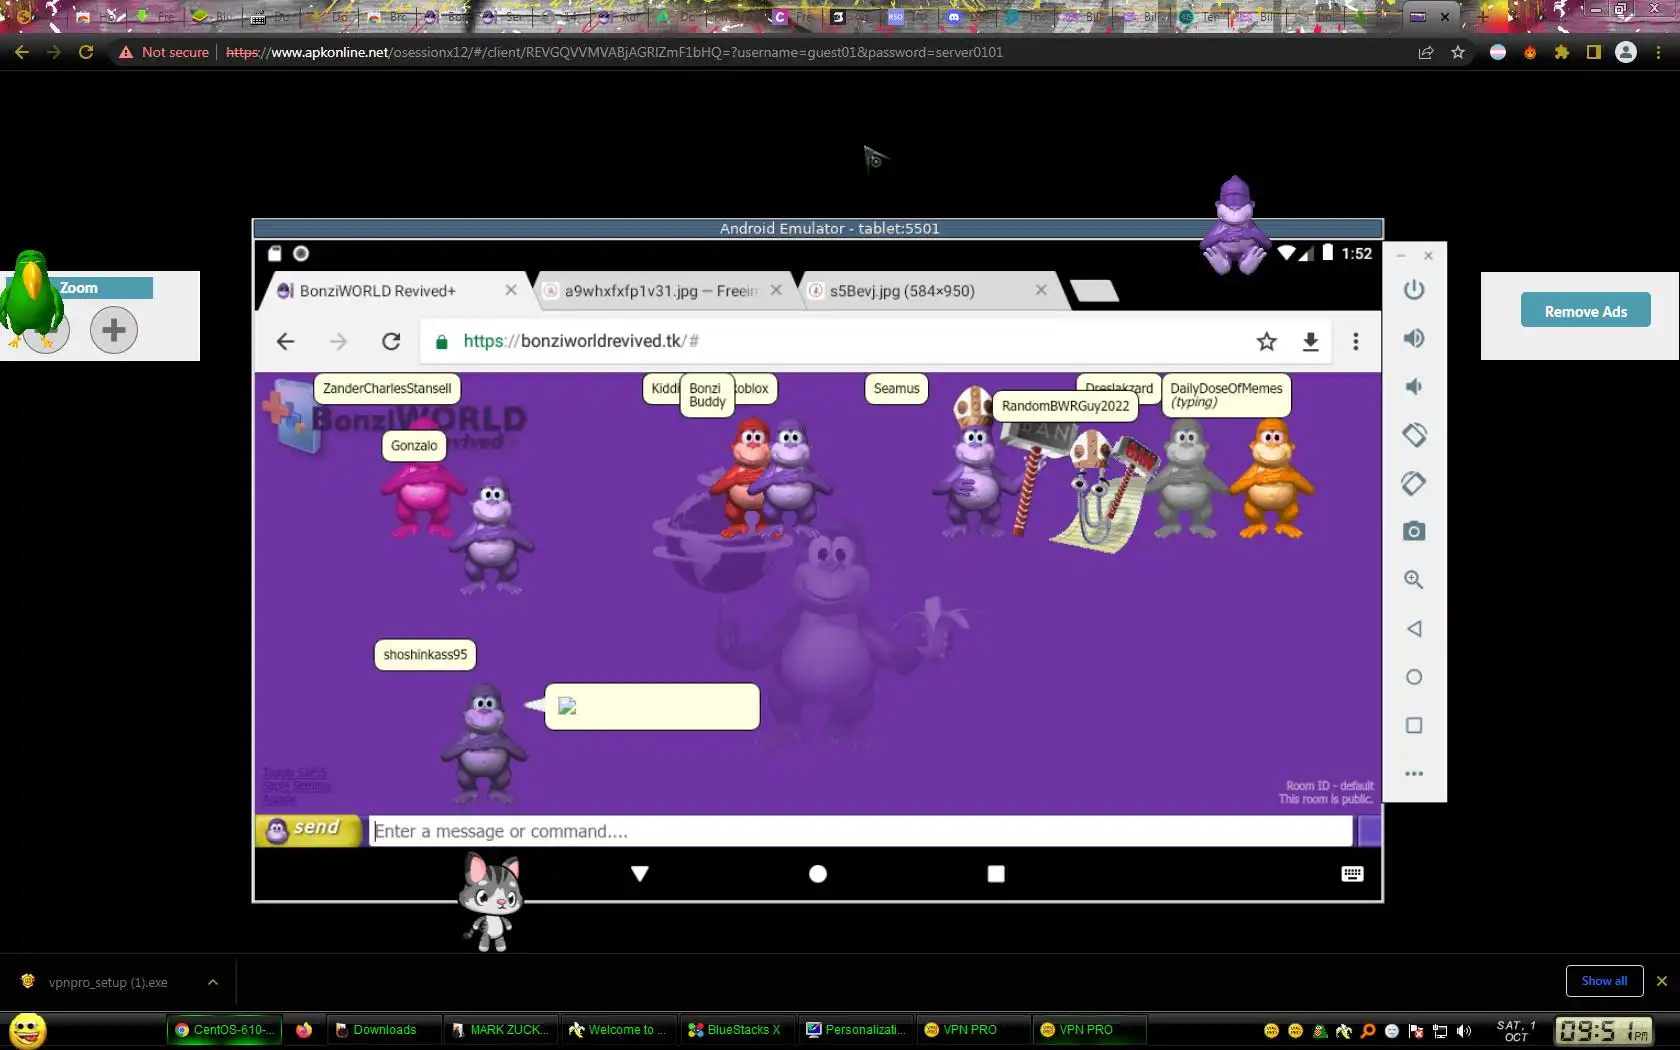Click the emulator zoom magnifier icon
The height and width of the screenshot is (1050, 1680).
click(1413, 580)
